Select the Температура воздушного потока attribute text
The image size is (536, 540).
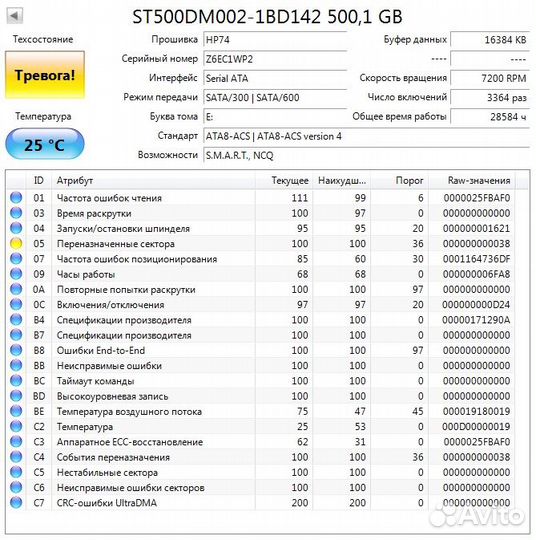129,412
